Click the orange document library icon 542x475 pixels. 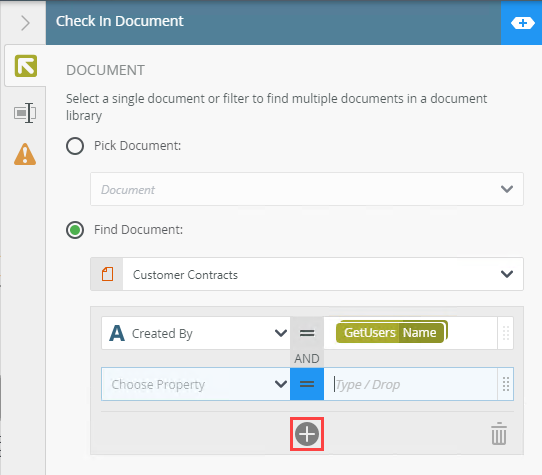107,274
